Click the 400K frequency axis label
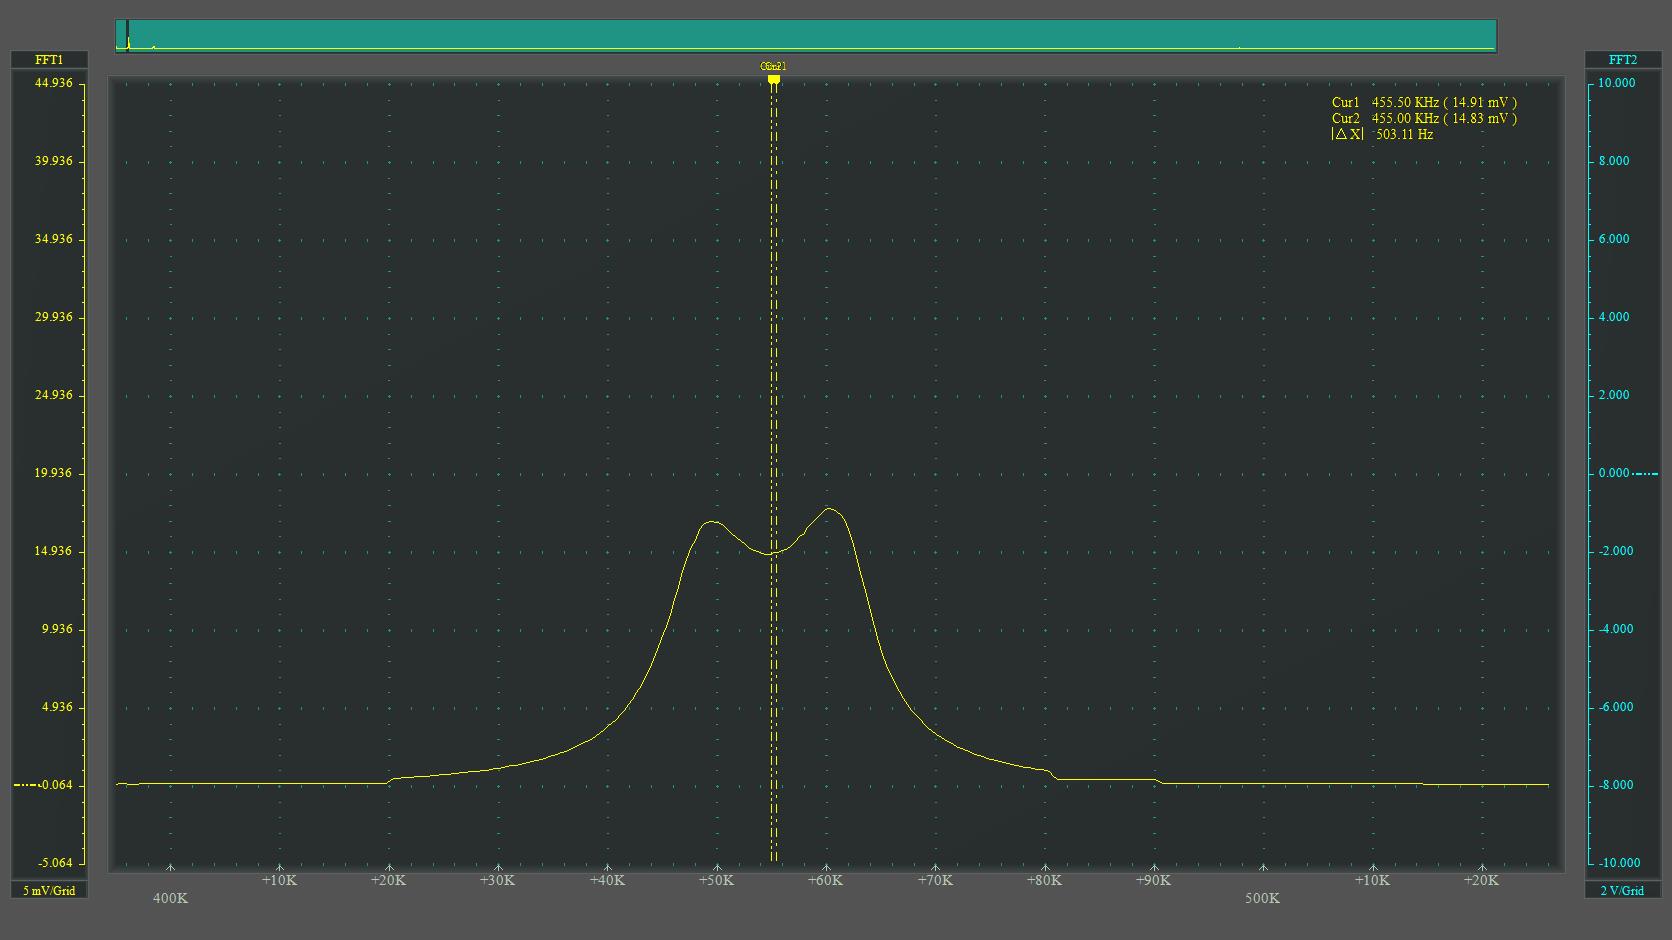 tap(170, 898)
